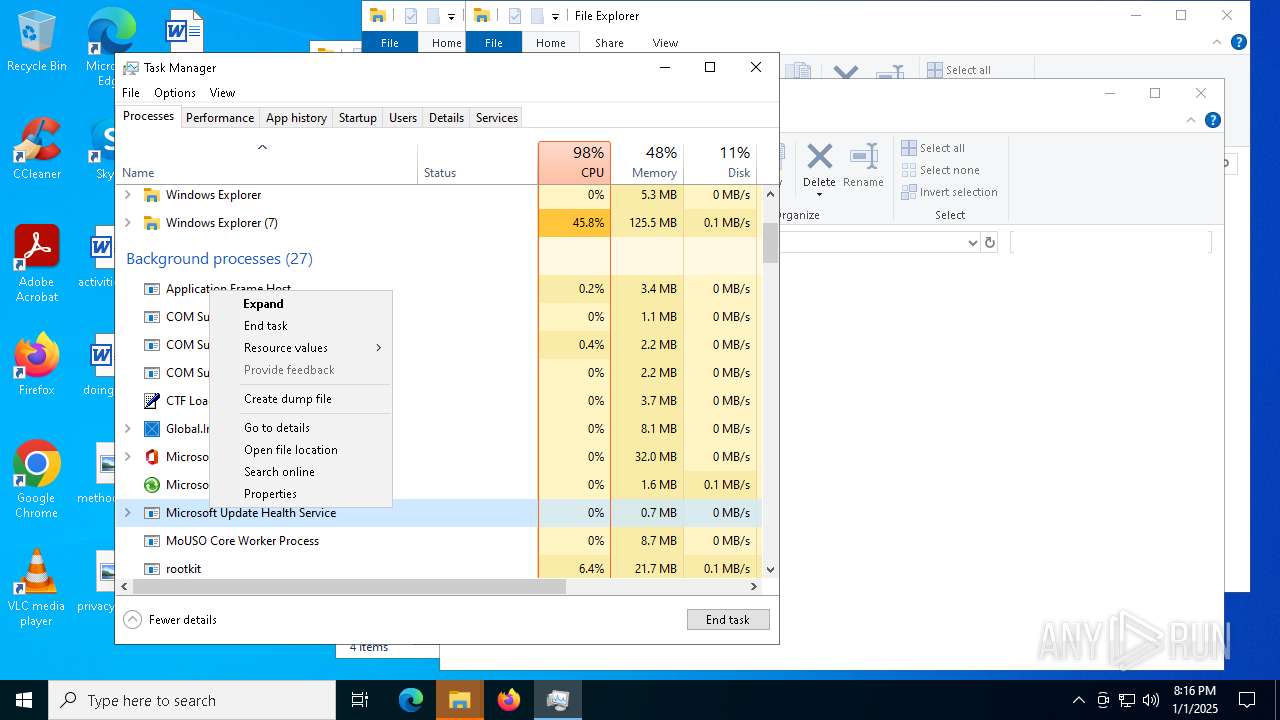Viewport: 1280px width, 720px height.
Task: Sort processes by CPU column
Action: click(x=574, y=162)
